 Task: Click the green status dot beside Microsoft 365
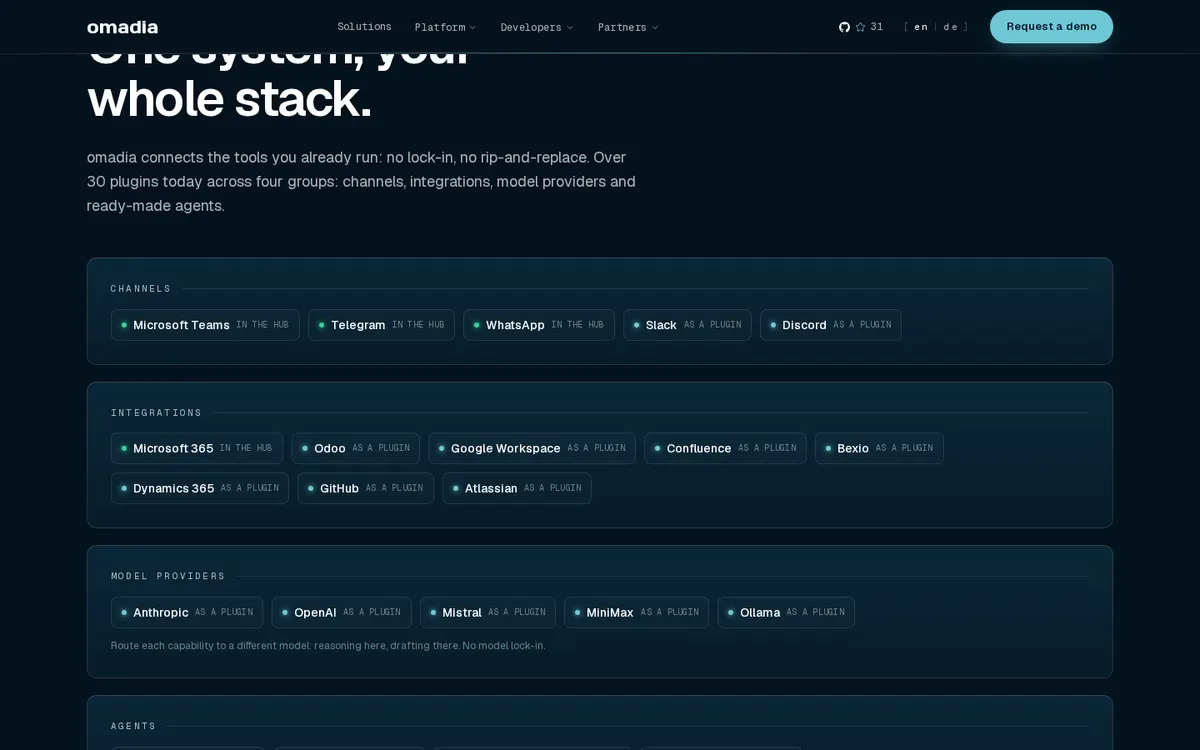[124, 448]
